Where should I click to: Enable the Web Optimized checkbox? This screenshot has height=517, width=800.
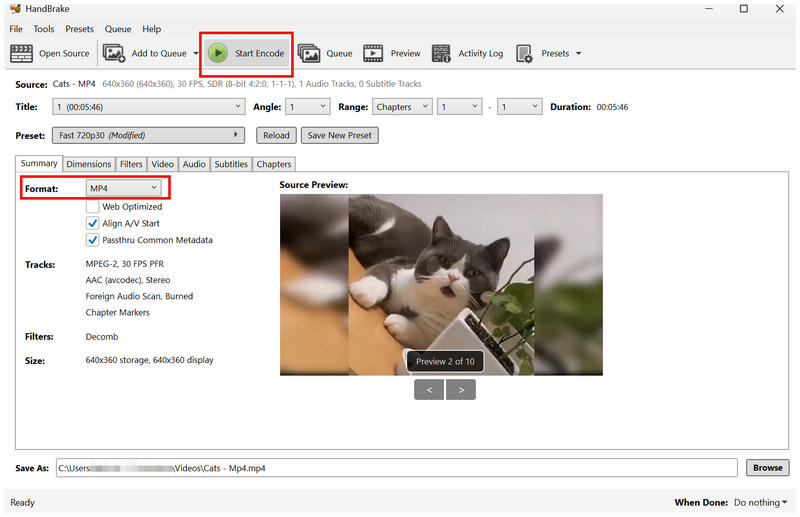(x=92, y=206)
